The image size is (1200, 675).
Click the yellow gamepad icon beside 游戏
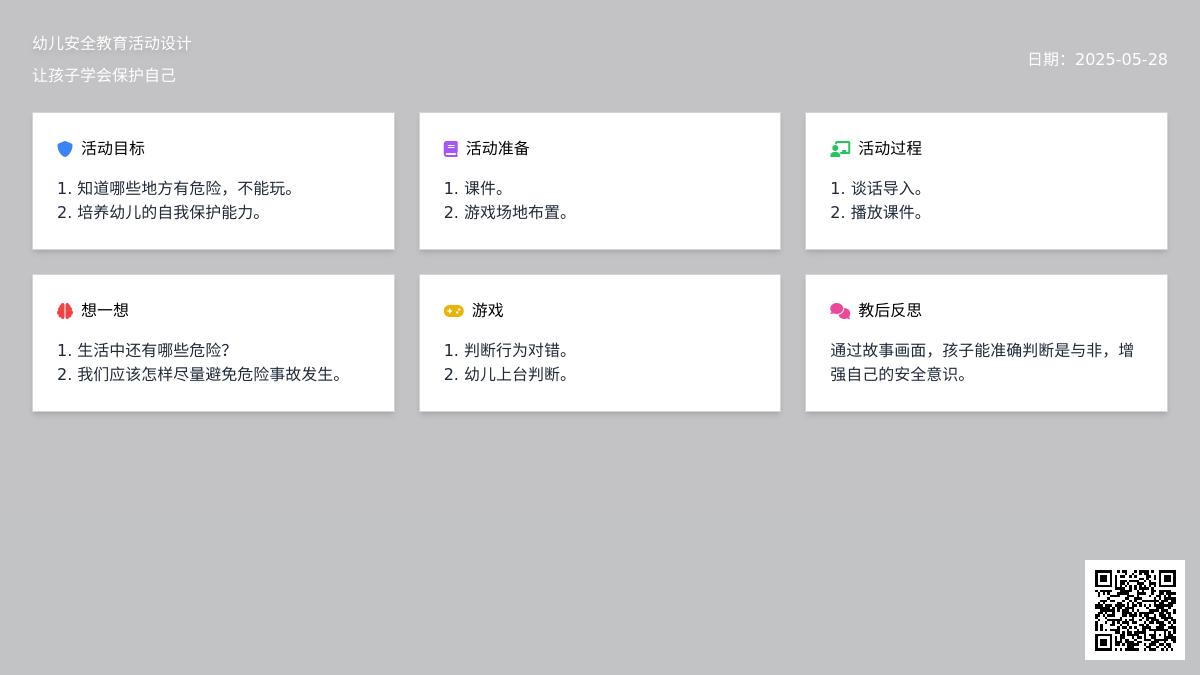click(x=453, y=311)
